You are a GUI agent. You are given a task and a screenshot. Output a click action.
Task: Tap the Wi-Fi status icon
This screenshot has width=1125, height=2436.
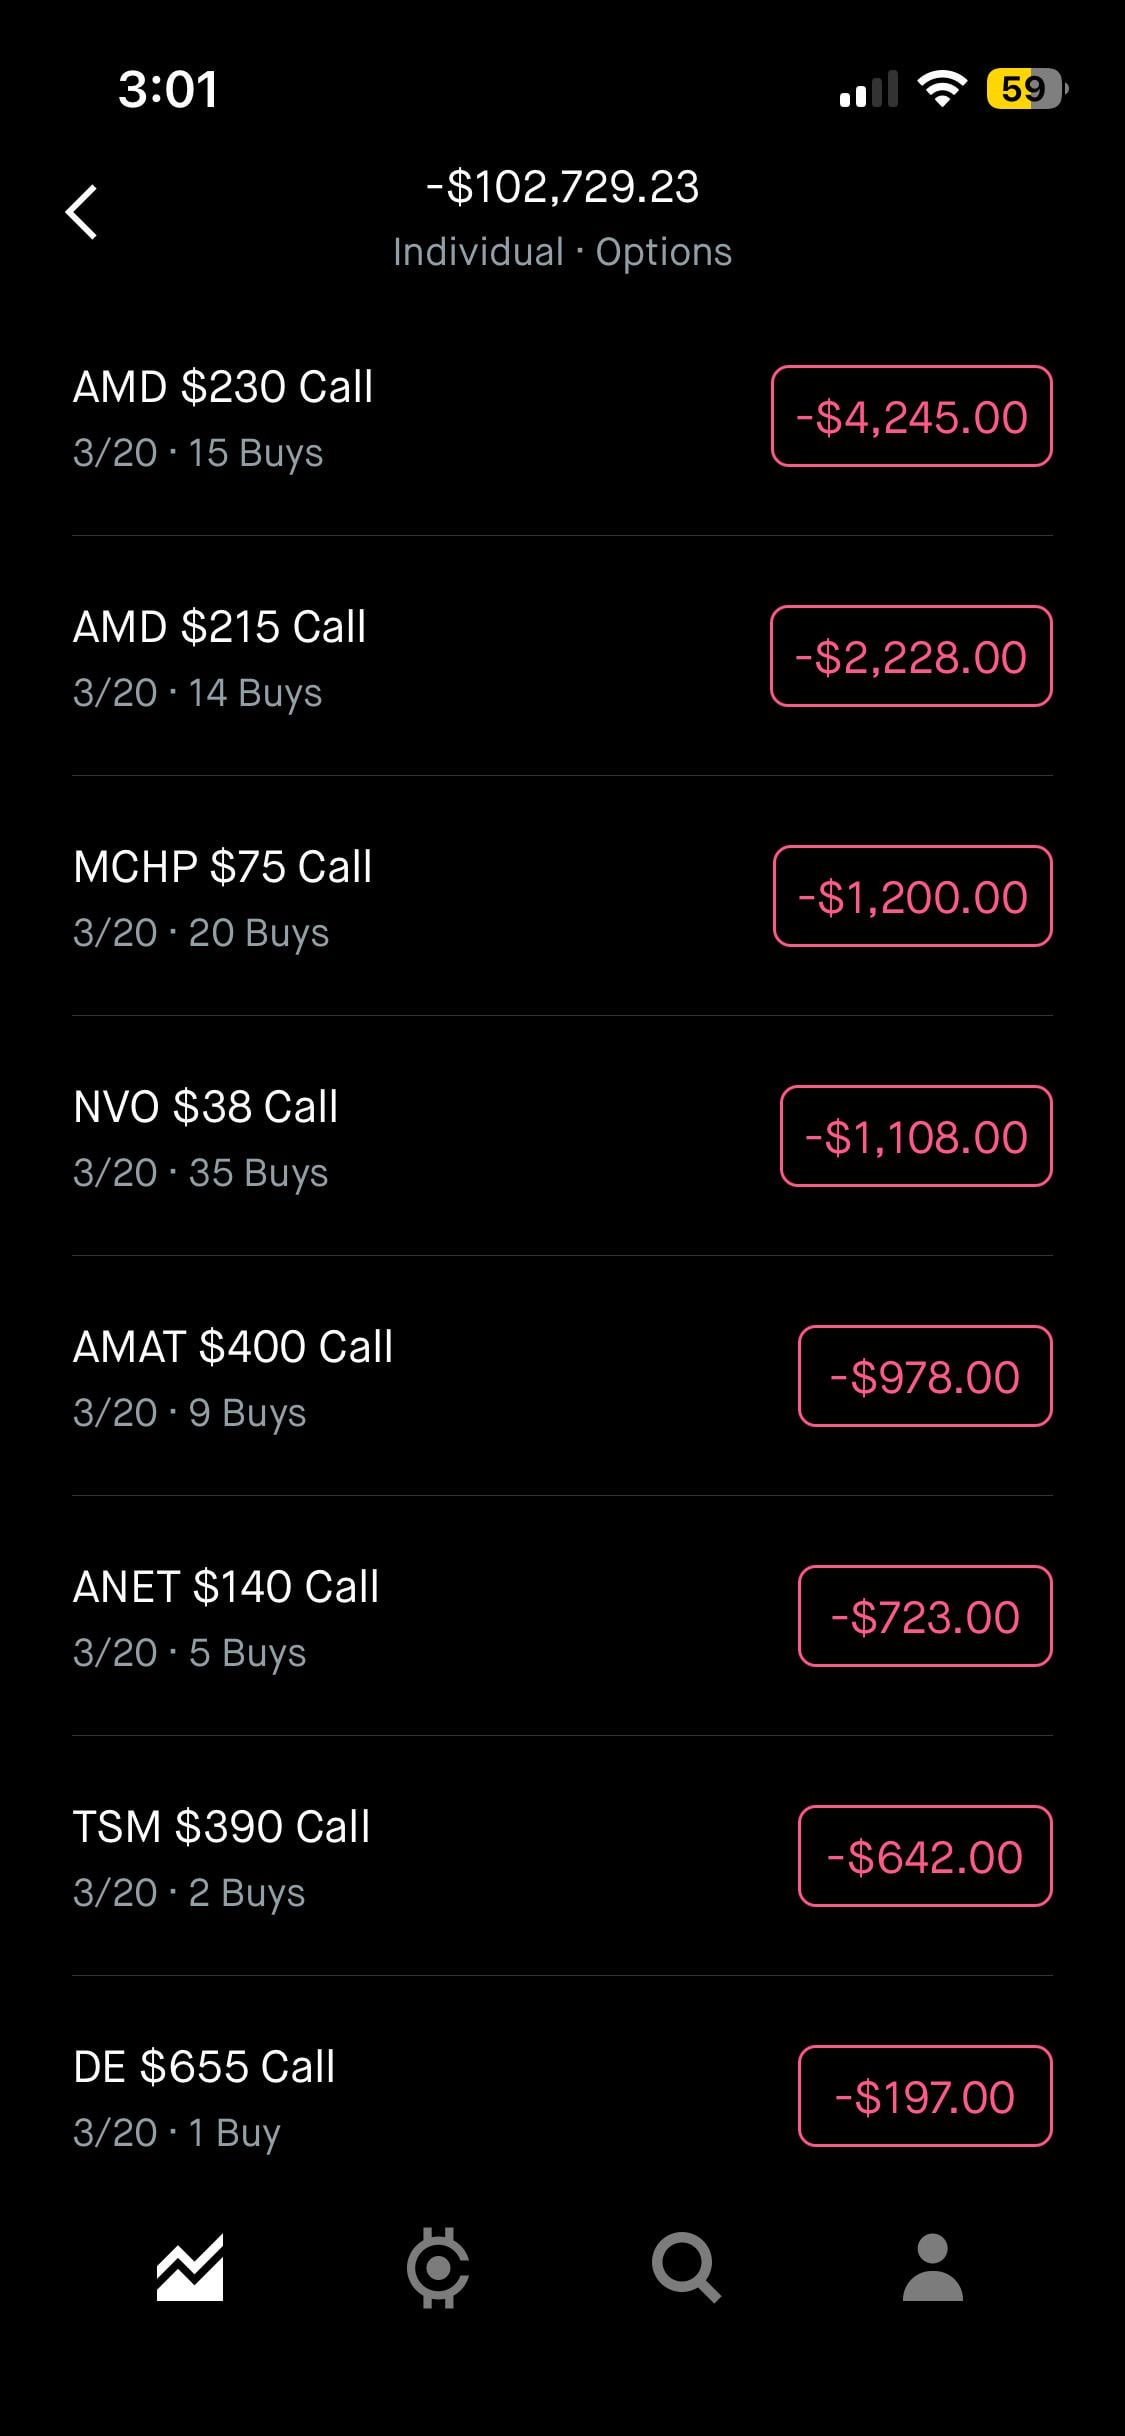tap(941, 89)
